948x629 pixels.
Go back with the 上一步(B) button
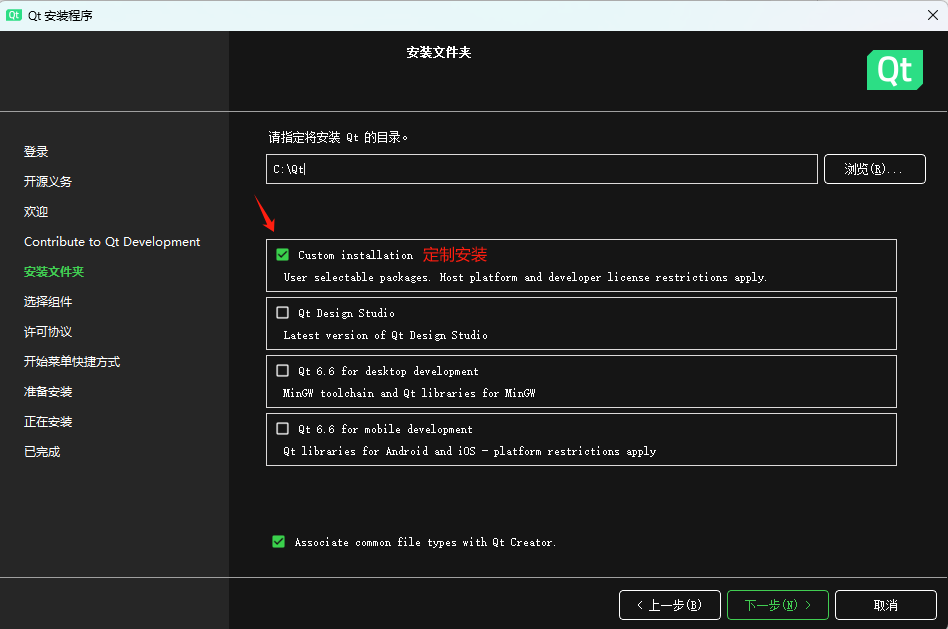pos(669,605)
